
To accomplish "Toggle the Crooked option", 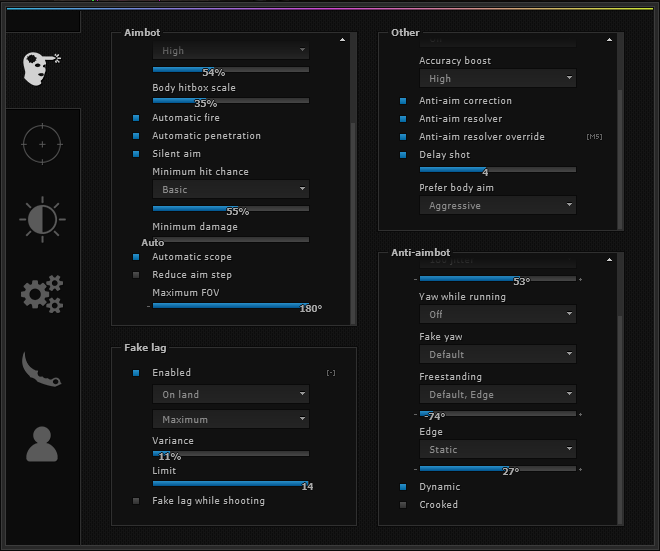I will click(x=403, y=505).
